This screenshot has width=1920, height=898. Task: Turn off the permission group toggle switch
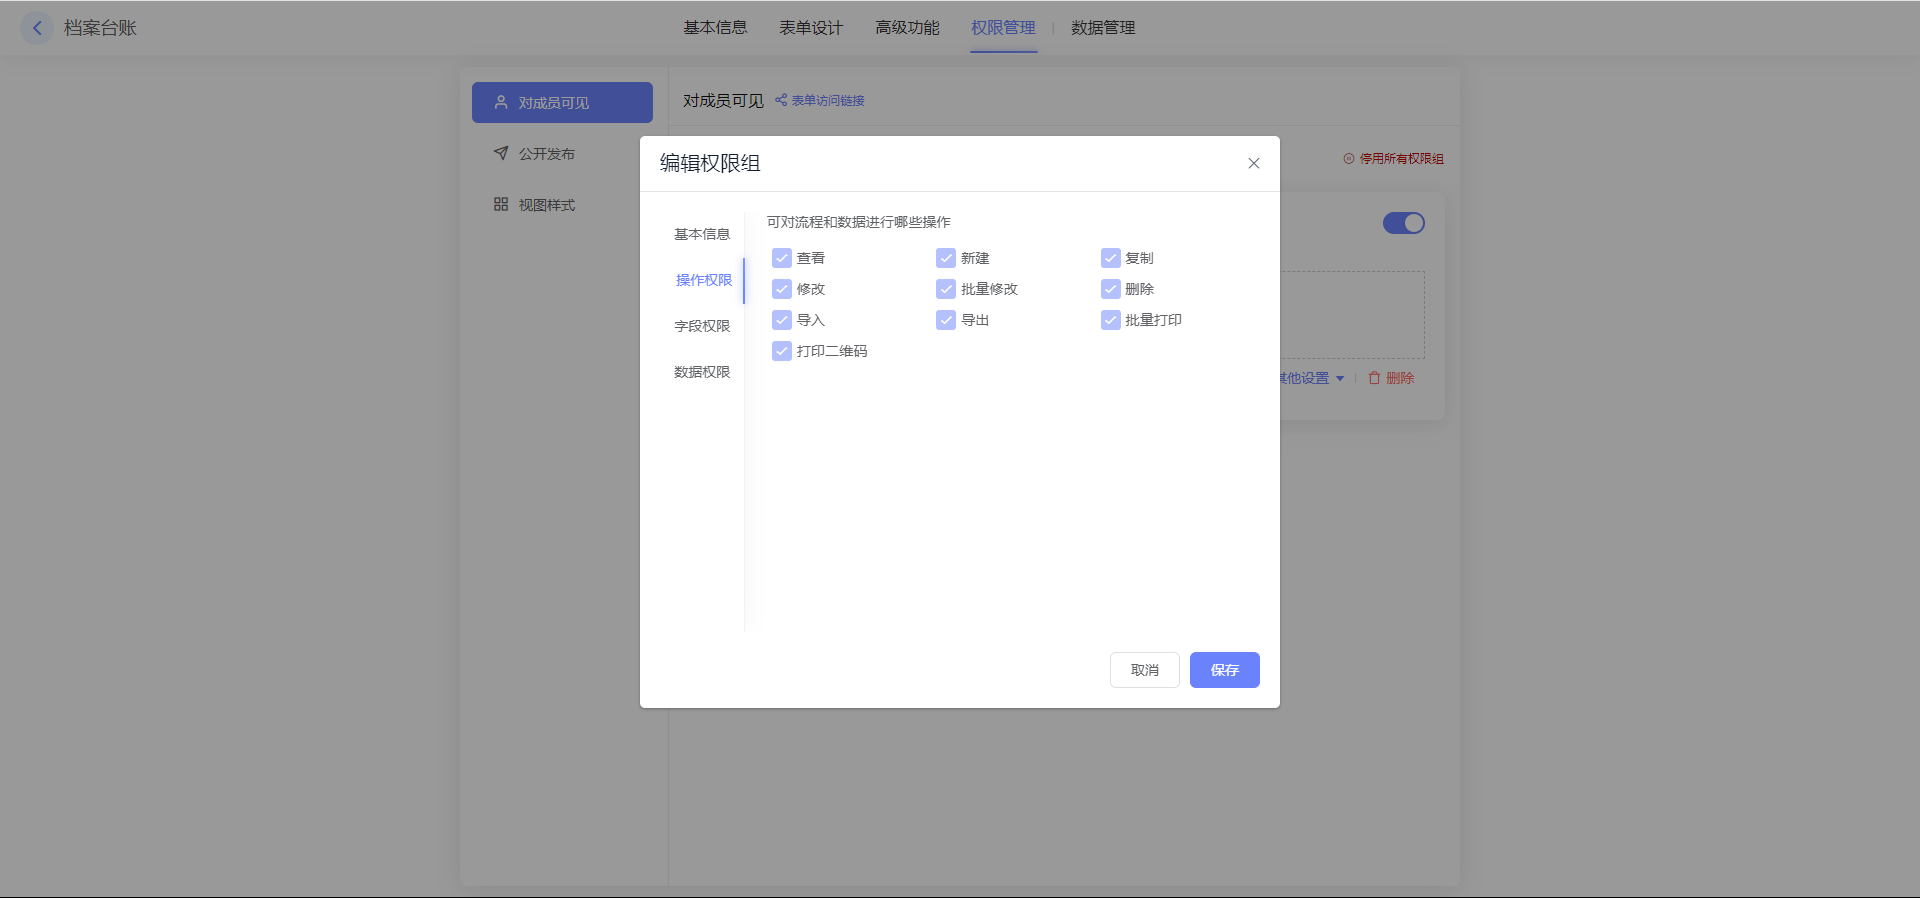click(x=1403, y=223)
